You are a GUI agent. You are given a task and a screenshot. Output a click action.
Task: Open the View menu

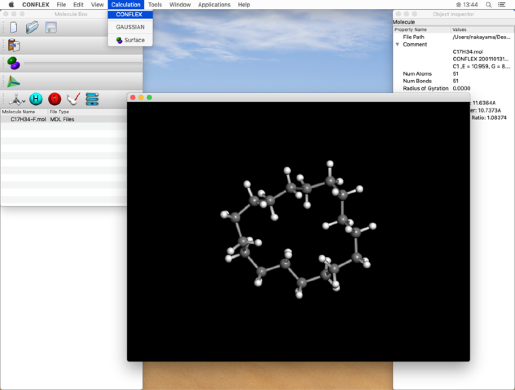tap(97, 5)
